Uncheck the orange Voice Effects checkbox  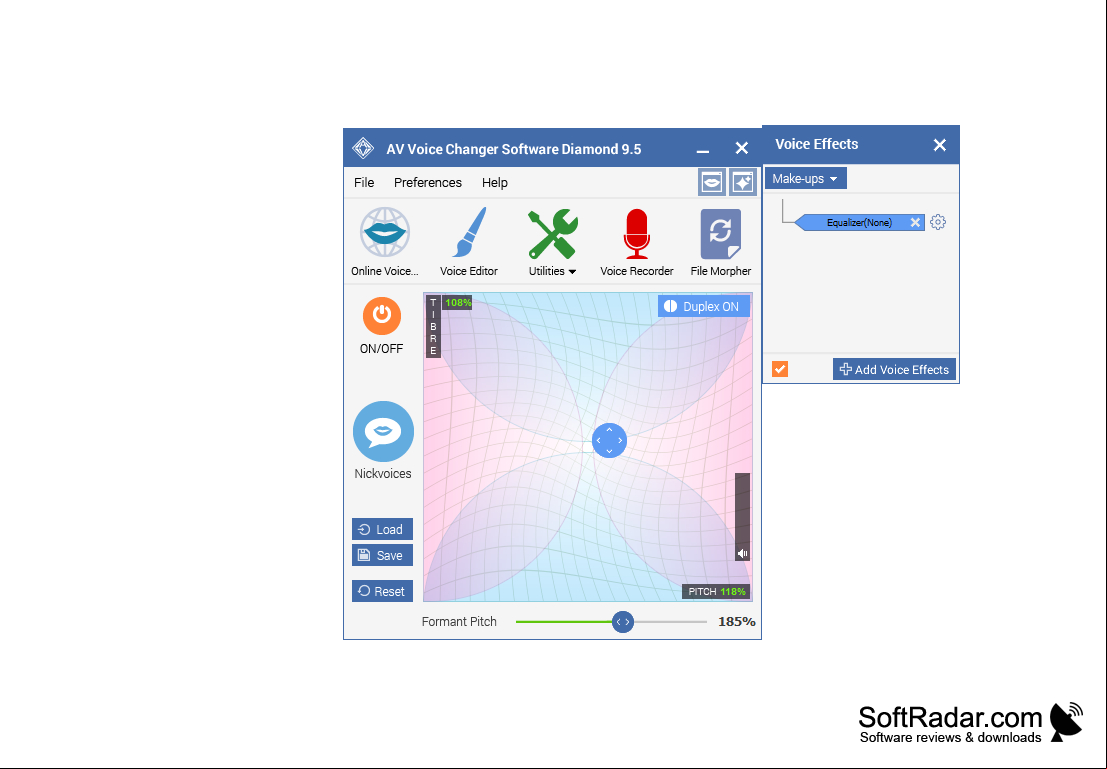coord(780,369)
